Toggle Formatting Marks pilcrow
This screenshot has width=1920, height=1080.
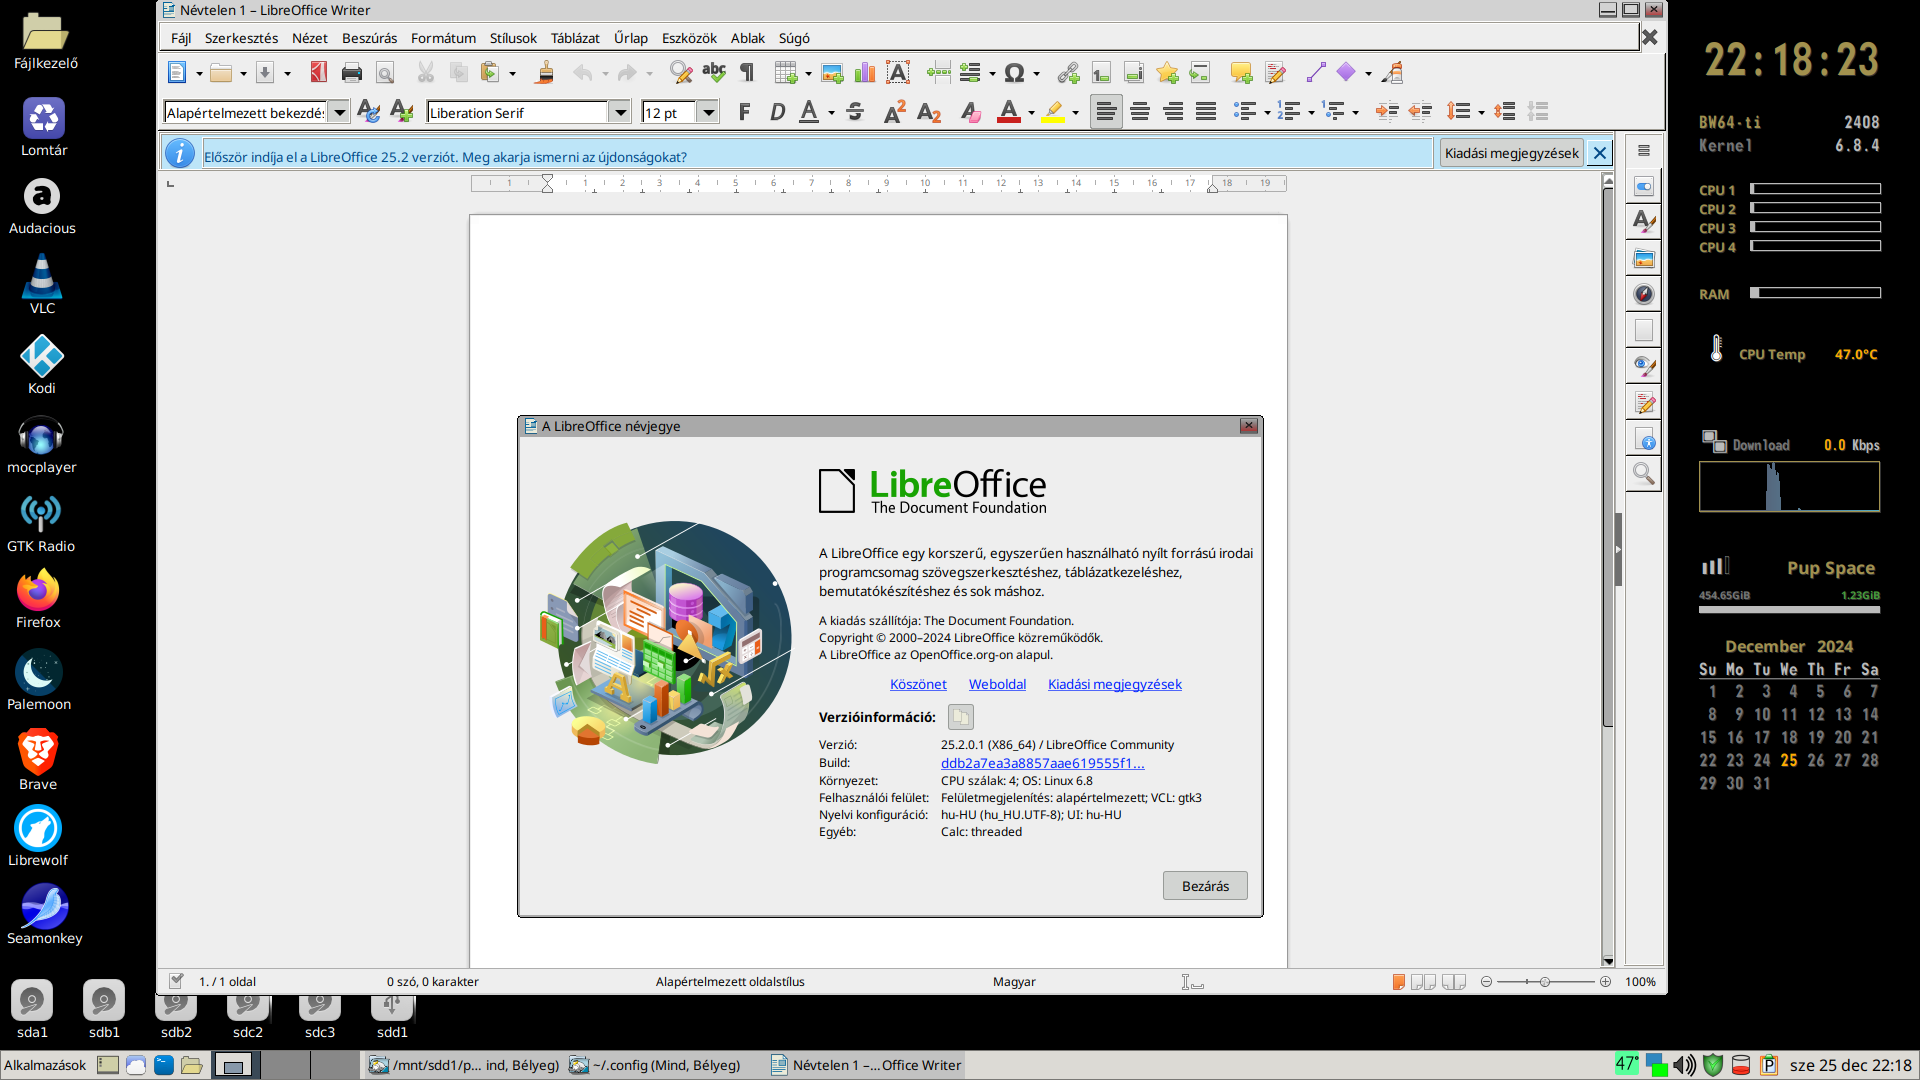[747, 73]
